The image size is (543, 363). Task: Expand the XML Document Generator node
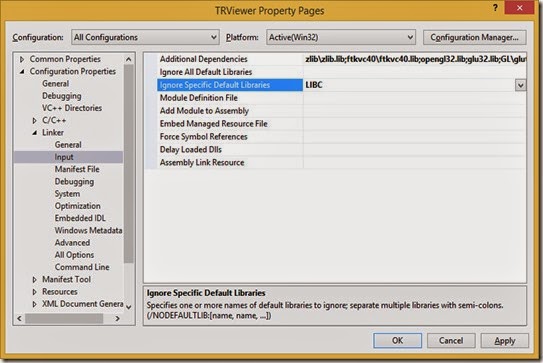tap(34, 304)
